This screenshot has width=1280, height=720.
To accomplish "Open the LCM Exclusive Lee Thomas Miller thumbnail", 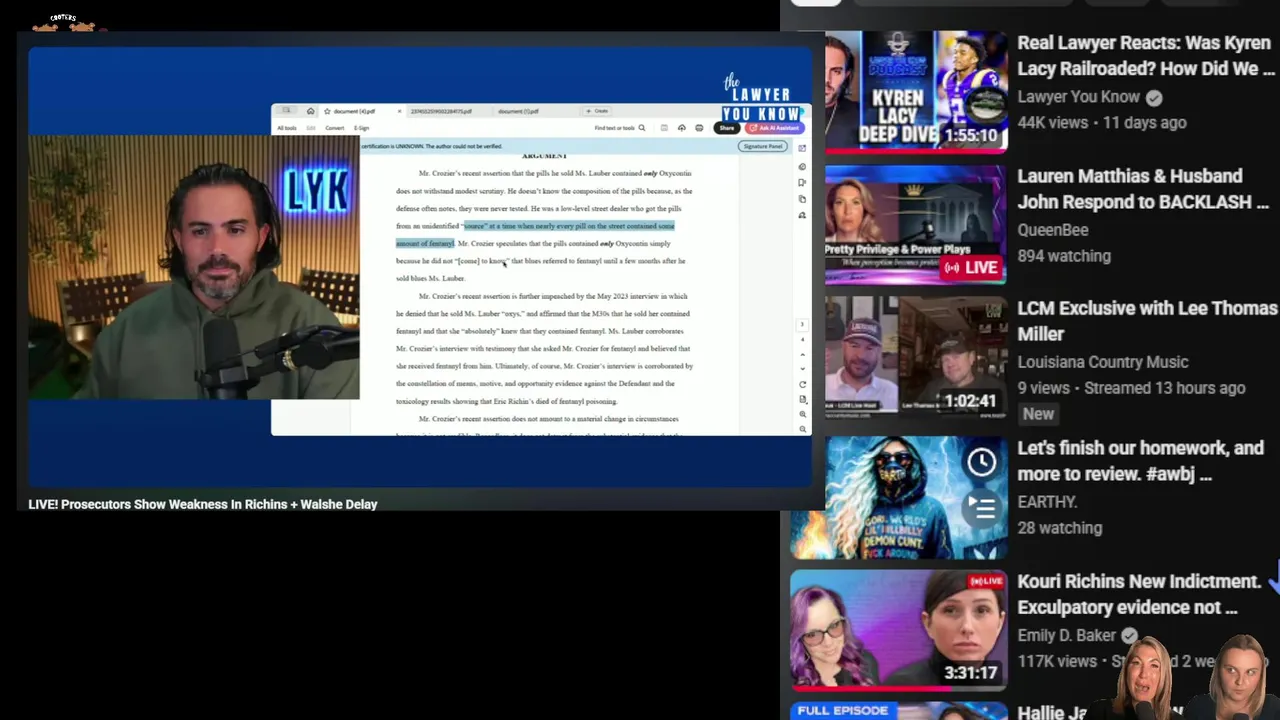I will tap(916, 357).
